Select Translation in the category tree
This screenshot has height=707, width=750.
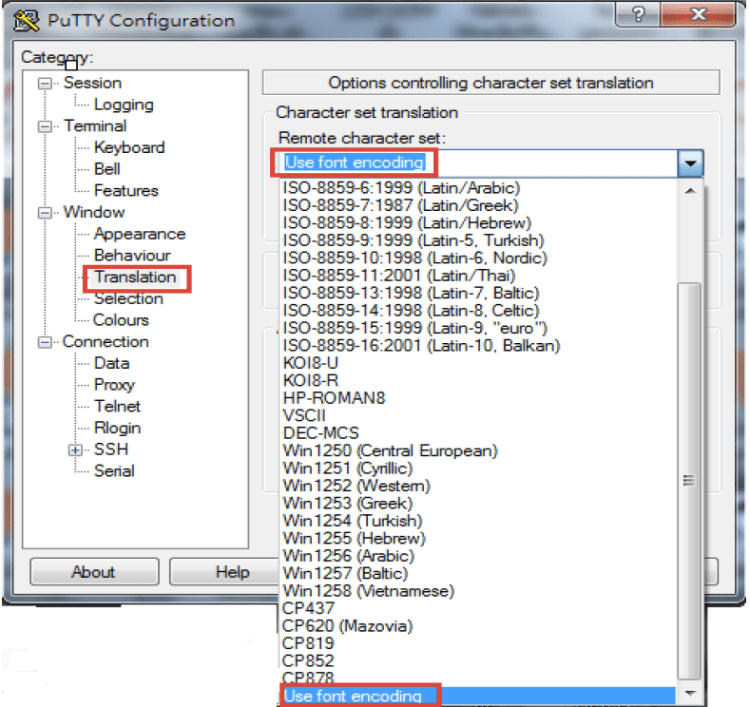[135, 277]
